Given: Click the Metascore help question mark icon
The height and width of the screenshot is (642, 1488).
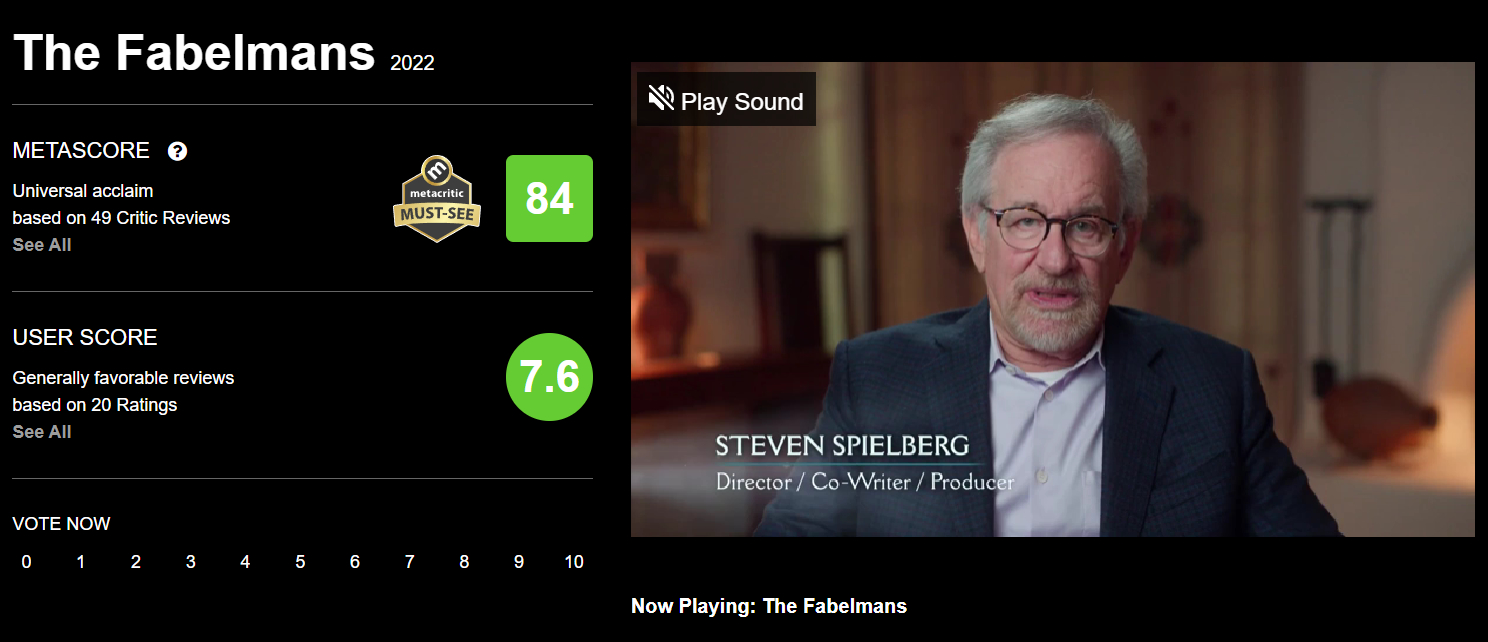Looking at the screenshot, I should [x=178, y=151].
